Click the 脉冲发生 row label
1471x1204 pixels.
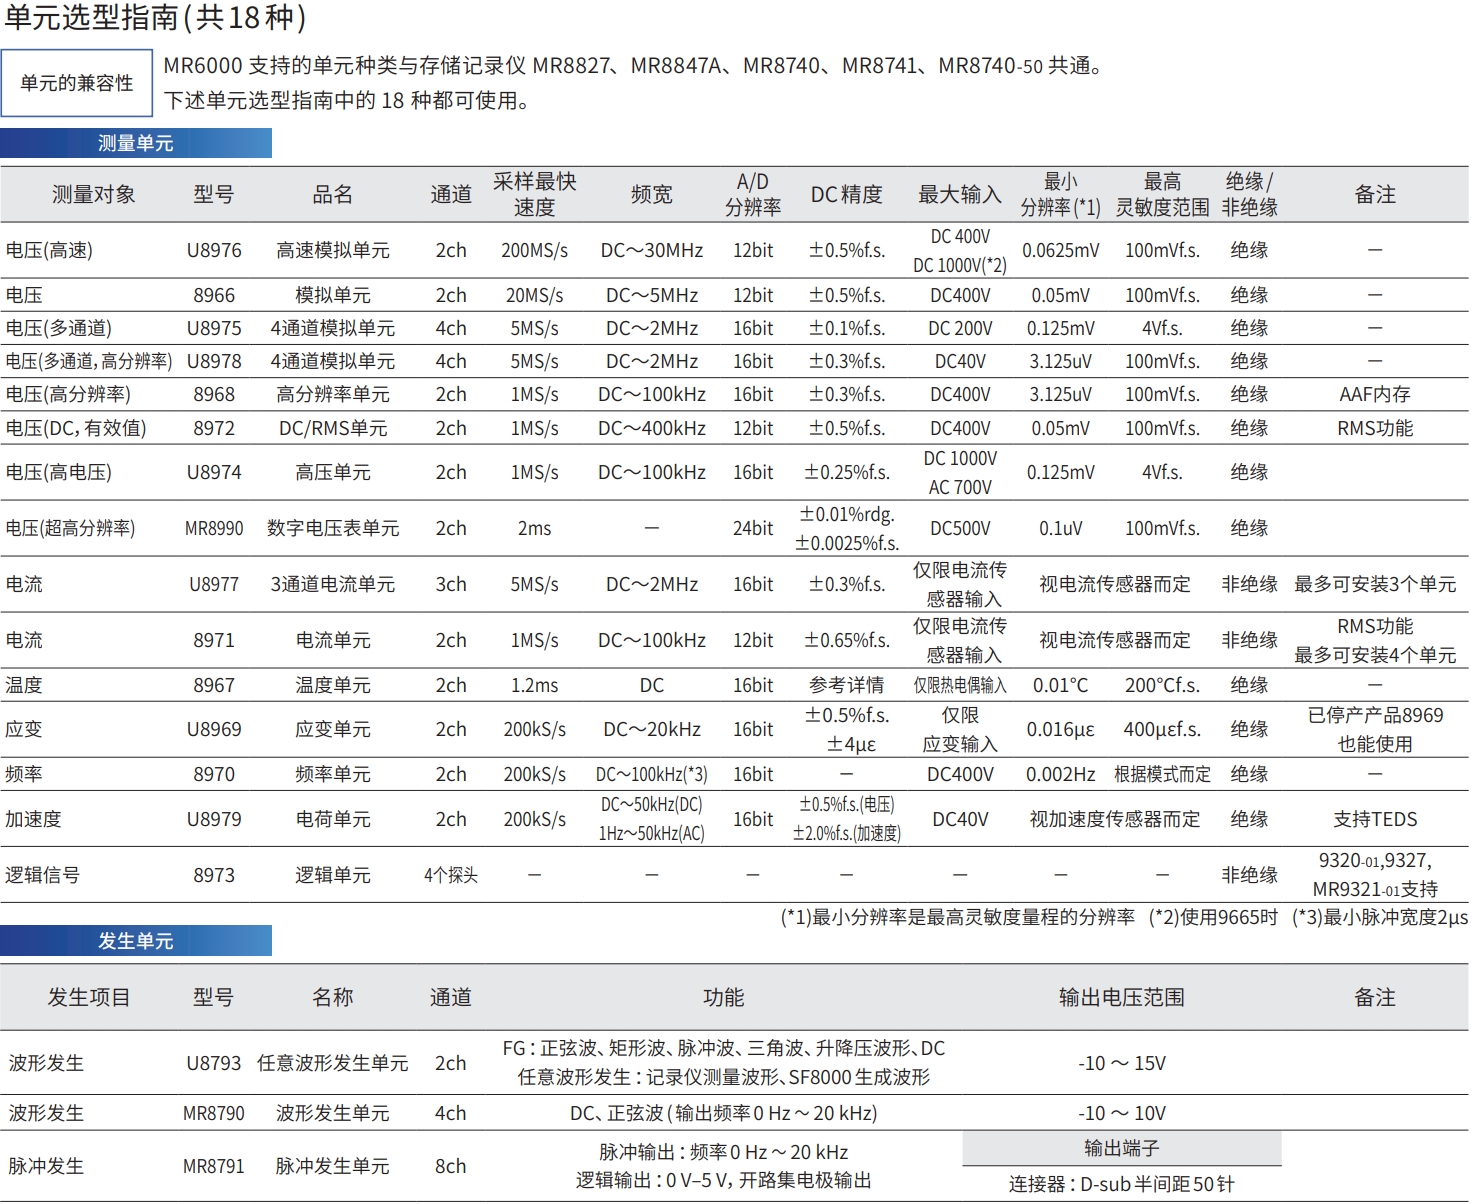click(46, 1167)
